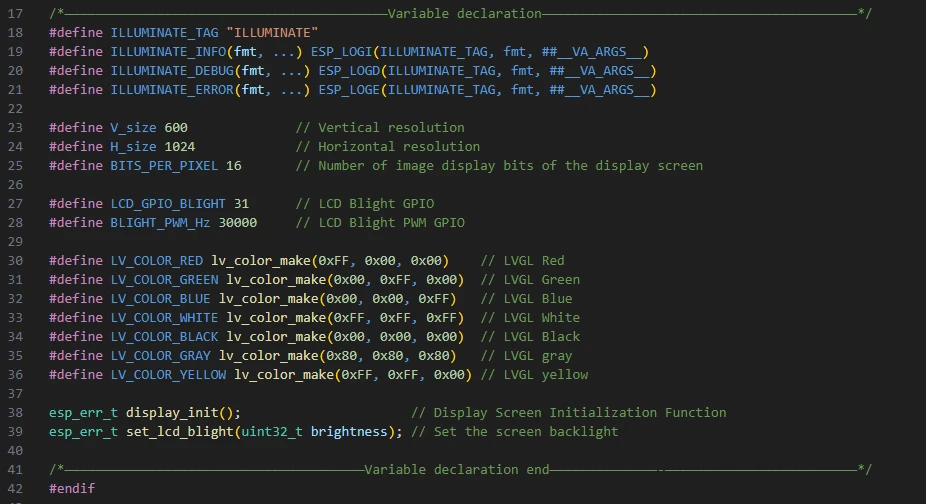Click line number 39 in the gutter
This screenshot has height=504, width=926.
pos(15,431)
